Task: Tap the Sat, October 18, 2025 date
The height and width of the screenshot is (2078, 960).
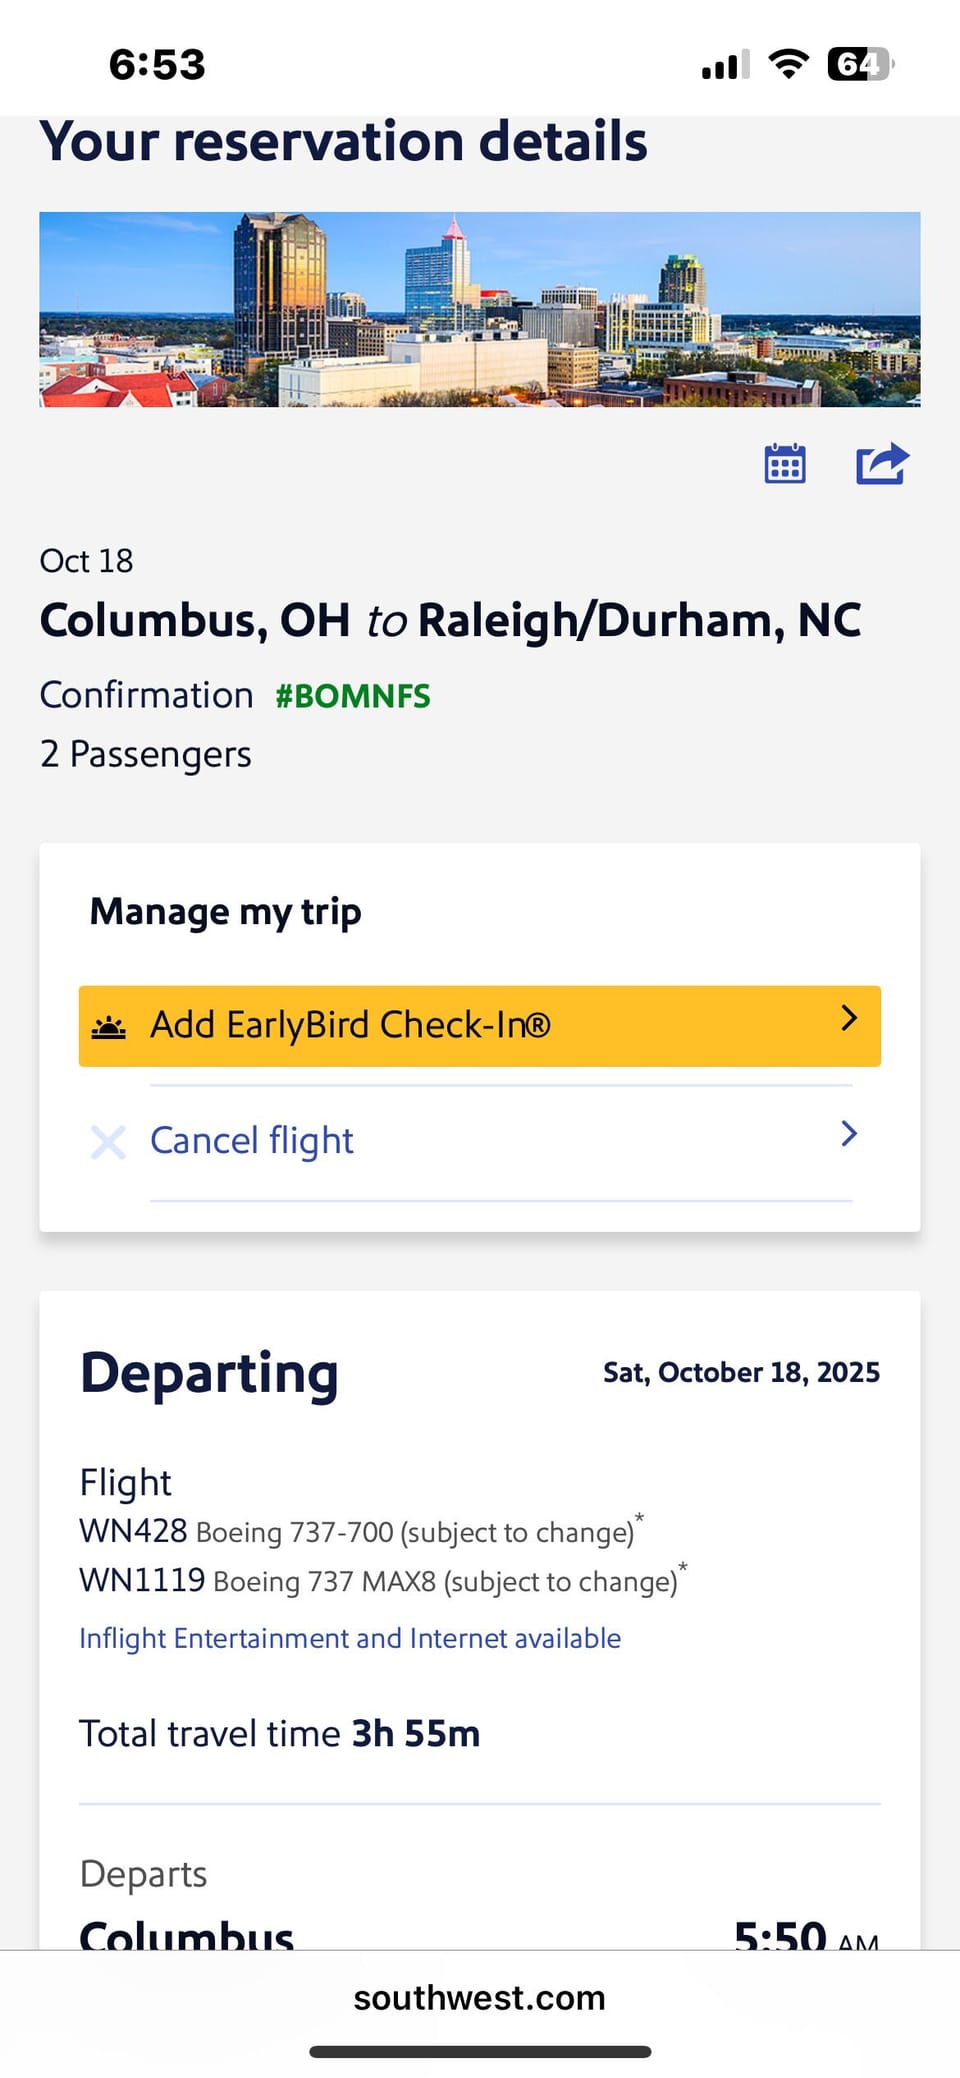Action: click(x=741, y=1372)
